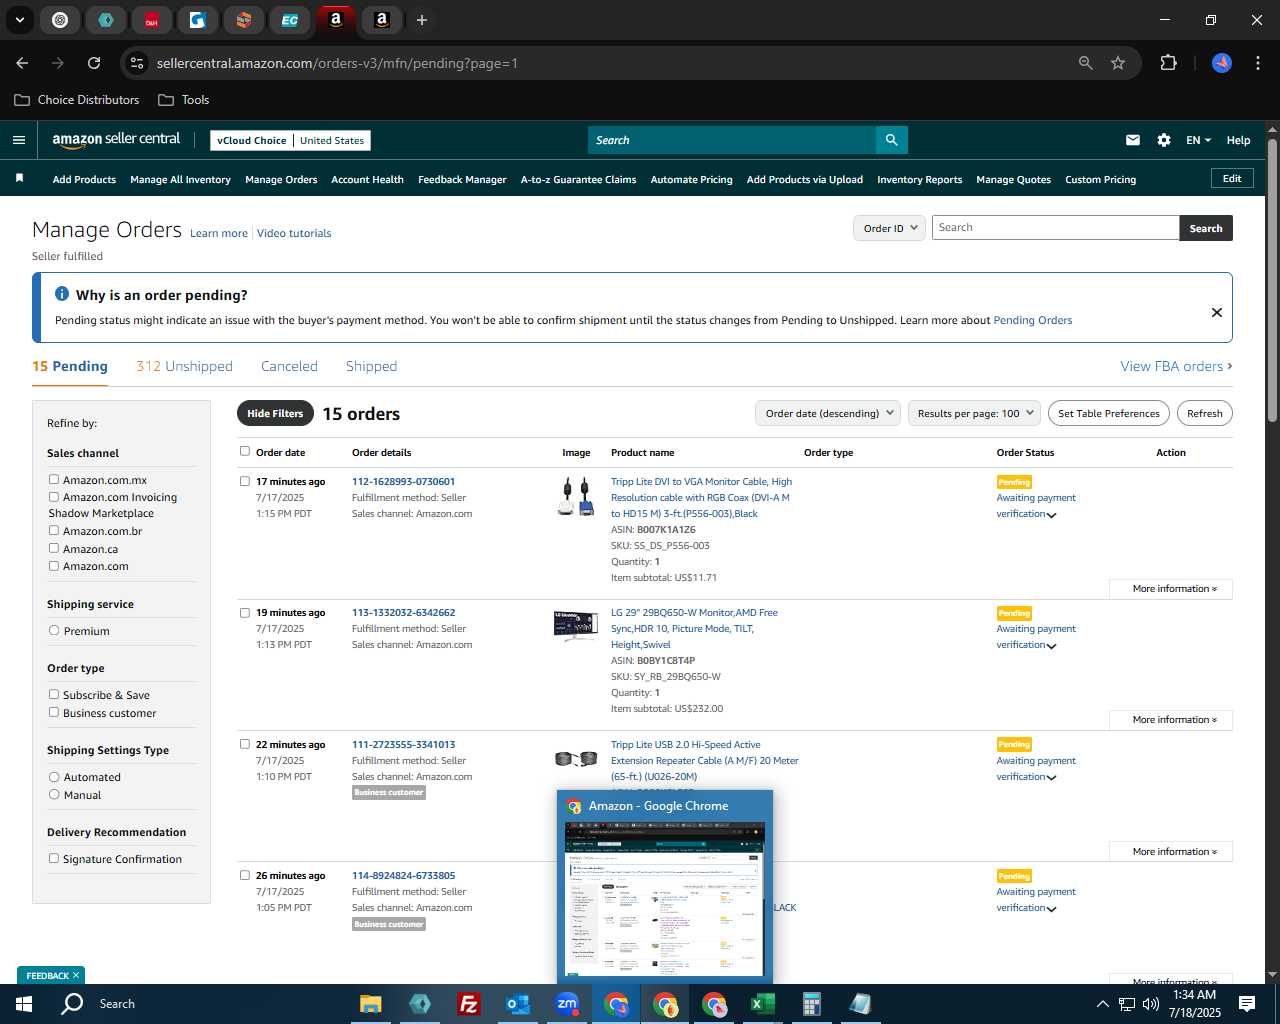Select the Premium shipping service radio

tap(54, 630)
